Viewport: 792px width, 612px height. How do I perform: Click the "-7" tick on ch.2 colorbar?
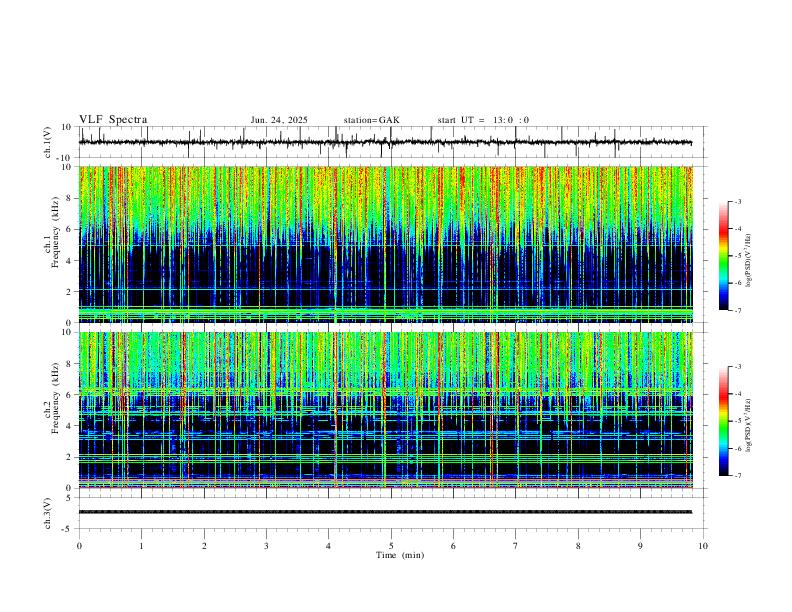[x=738, y=476]
